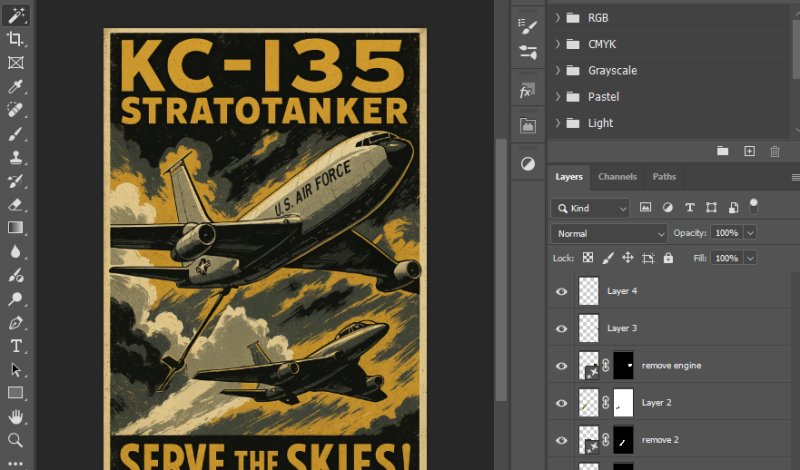Switch to the Paths tab
Screen dimensions: 800x470
click(664, 177)
